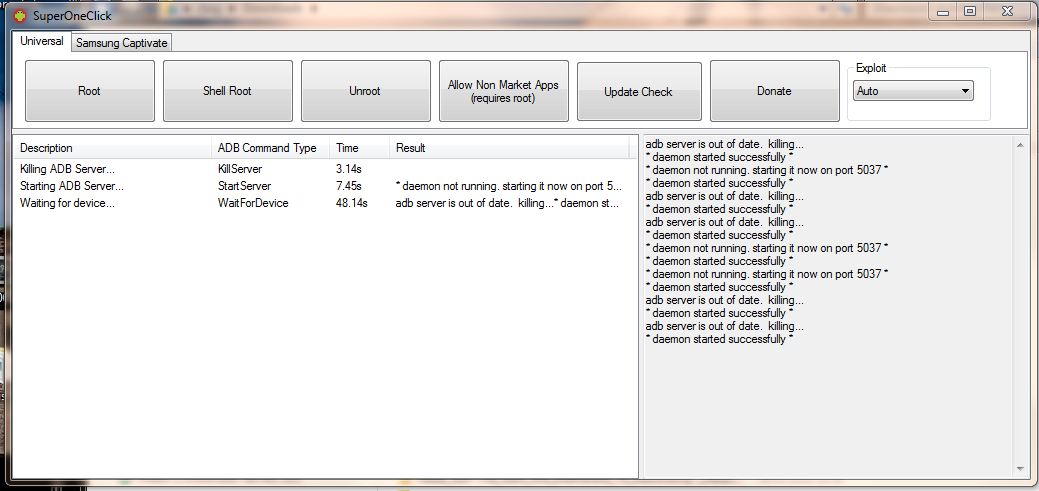Click the Root button

click(89, 91)
